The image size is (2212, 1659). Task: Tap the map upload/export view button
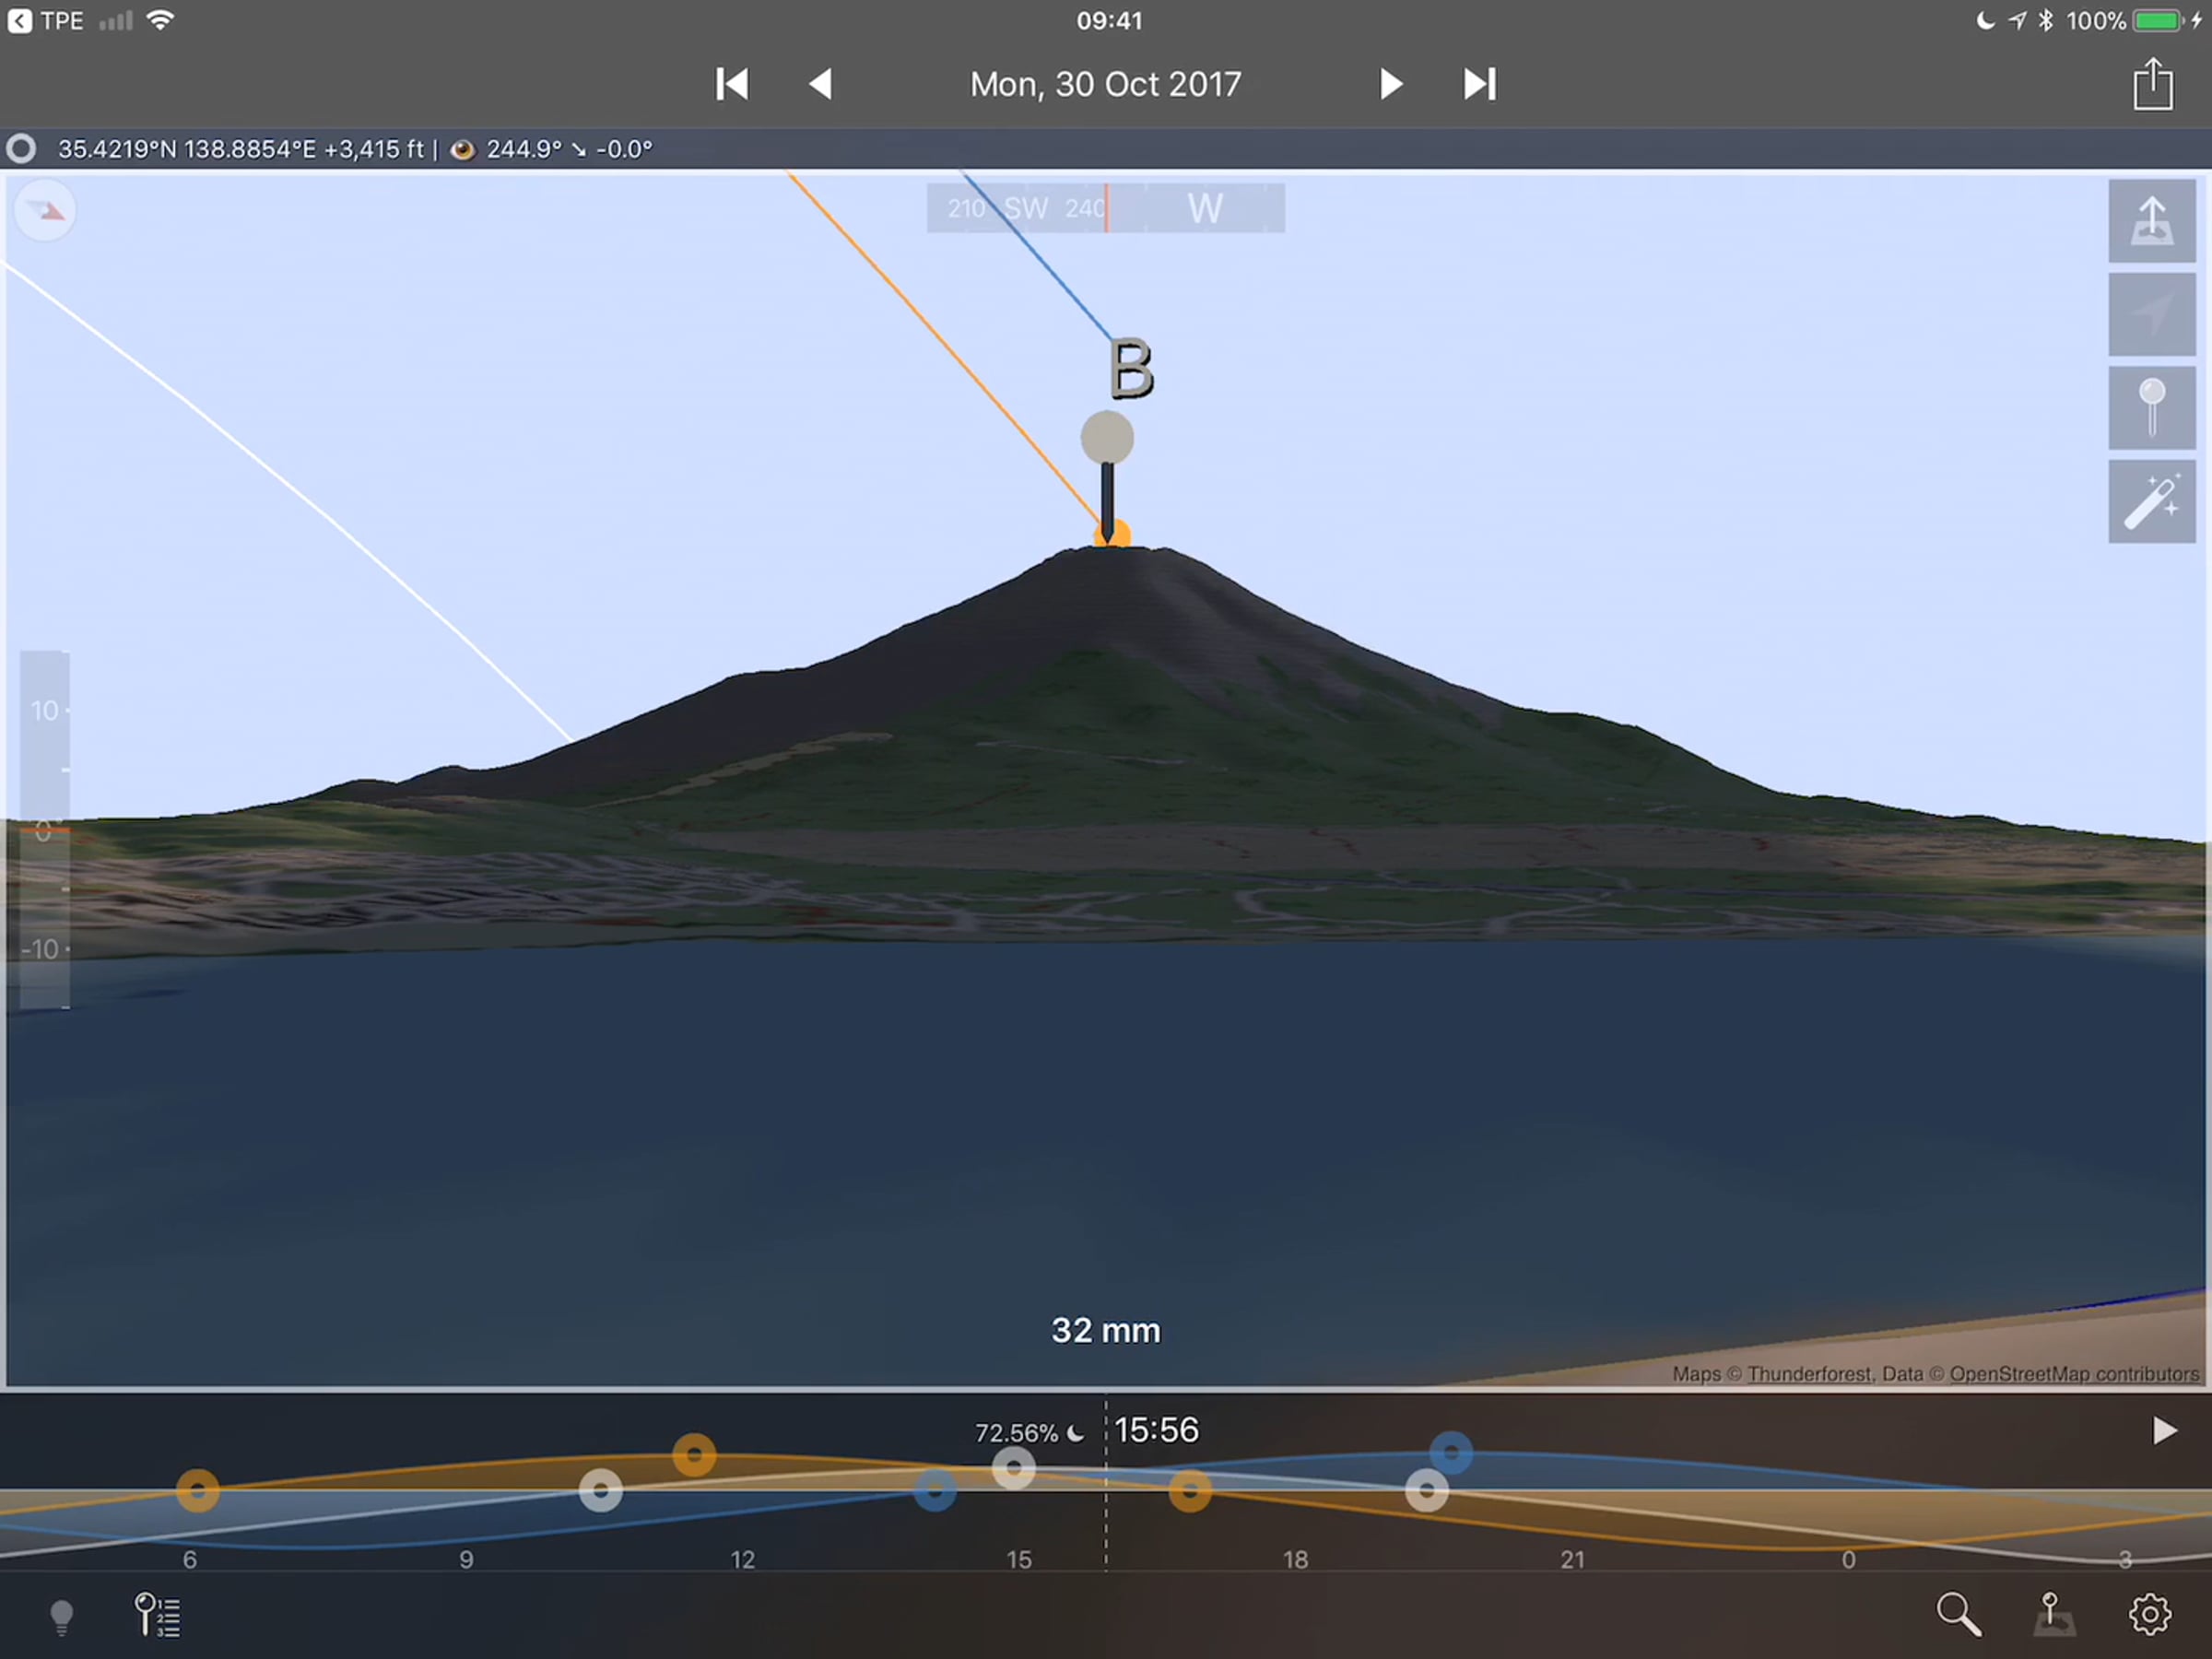tap(2152, 221)
